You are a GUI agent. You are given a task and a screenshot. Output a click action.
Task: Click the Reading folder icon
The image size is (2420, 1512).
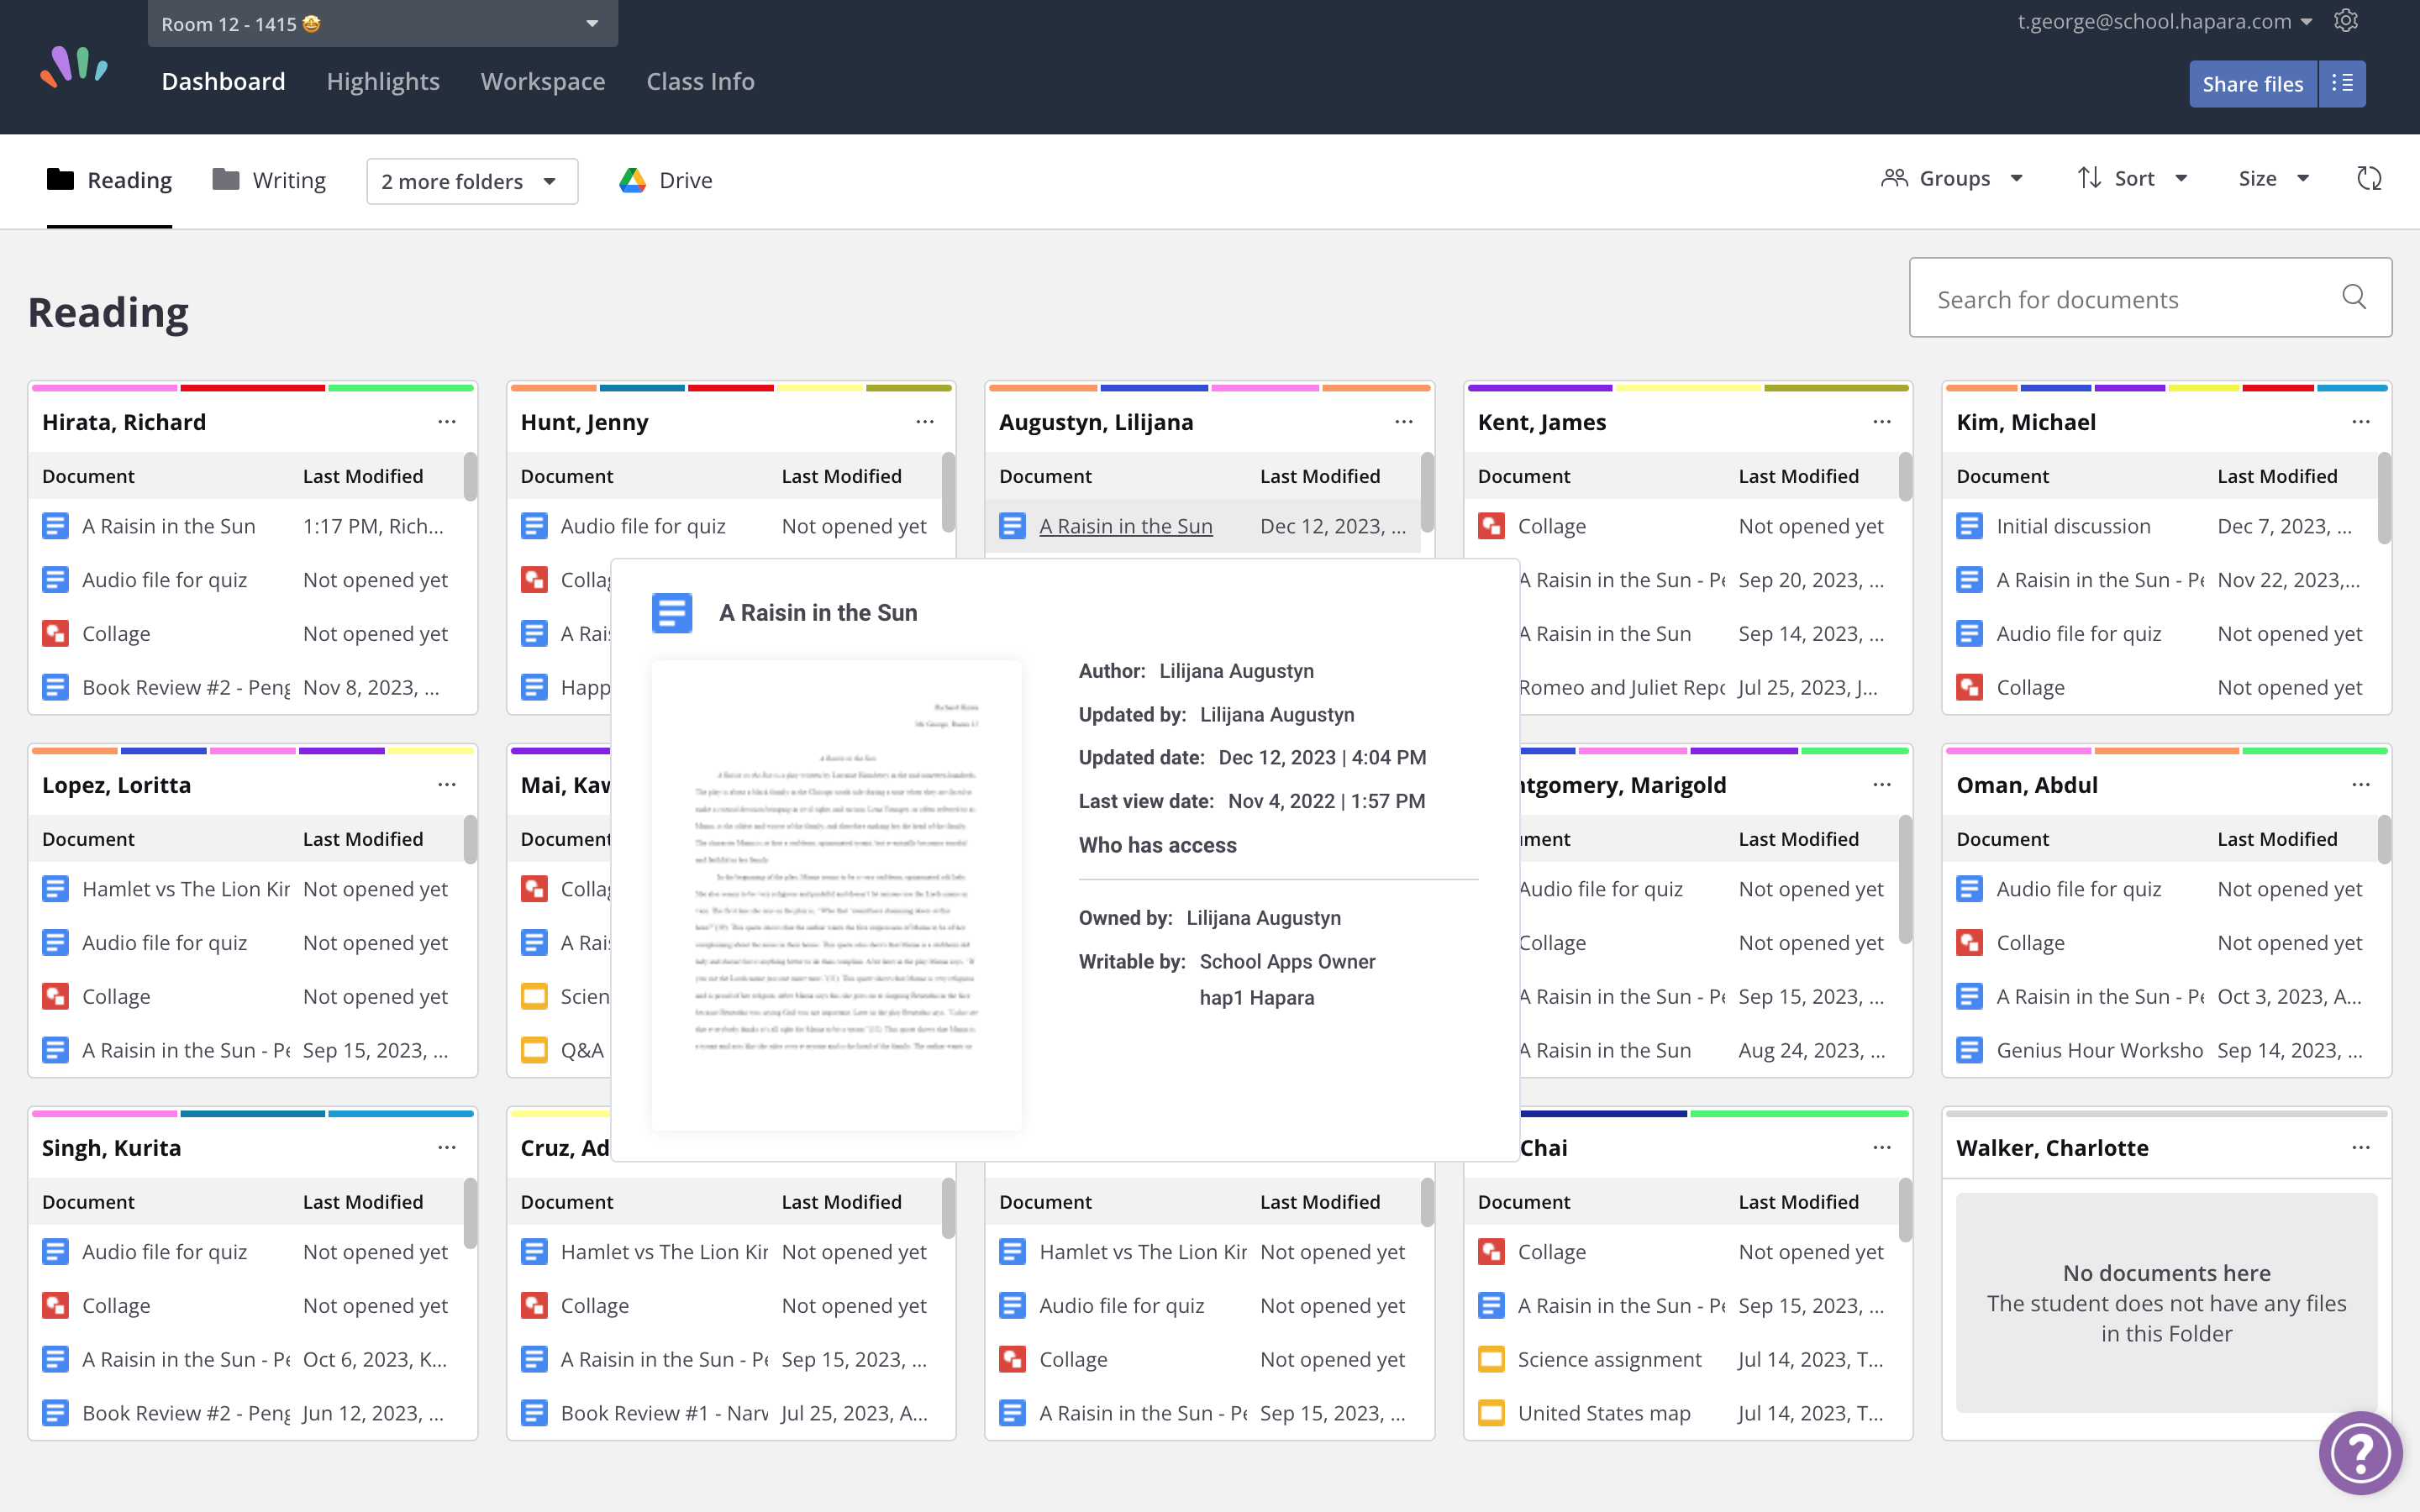(60, 179)
